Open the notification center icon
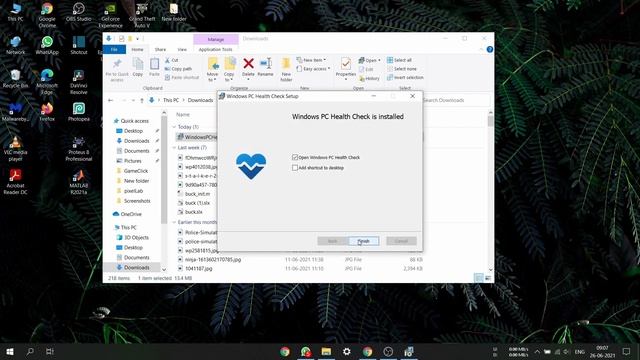This screenshot has width=640, height=360. click(627, 351)
